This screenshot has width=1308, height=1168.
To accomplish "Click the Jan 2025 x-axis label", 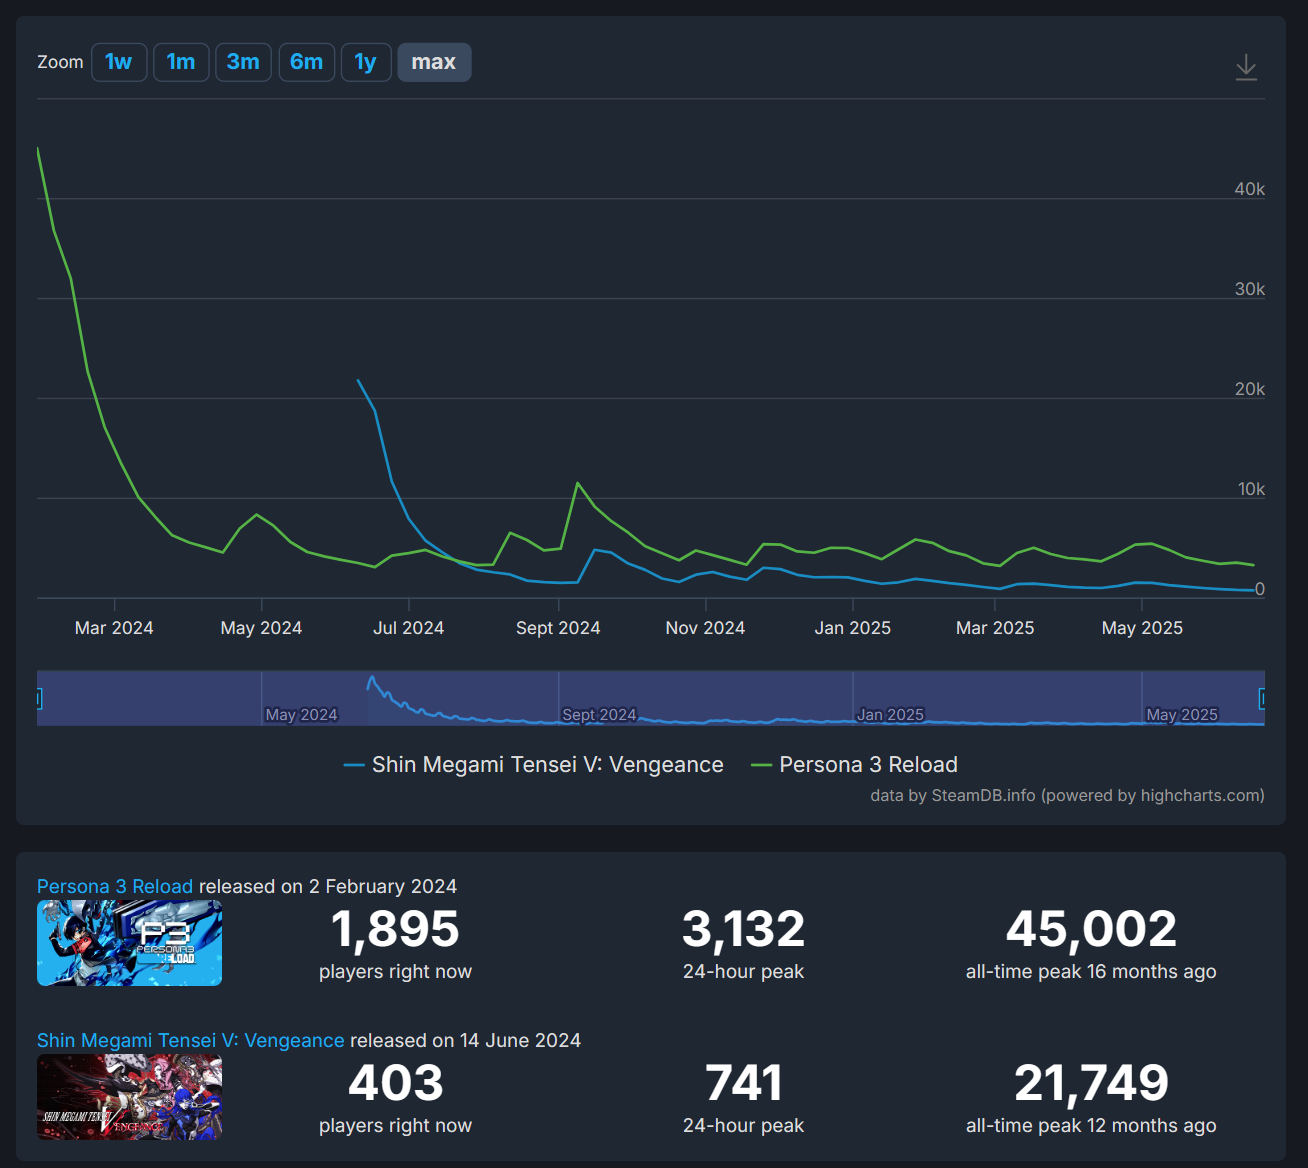I will [x=852, y=628].
